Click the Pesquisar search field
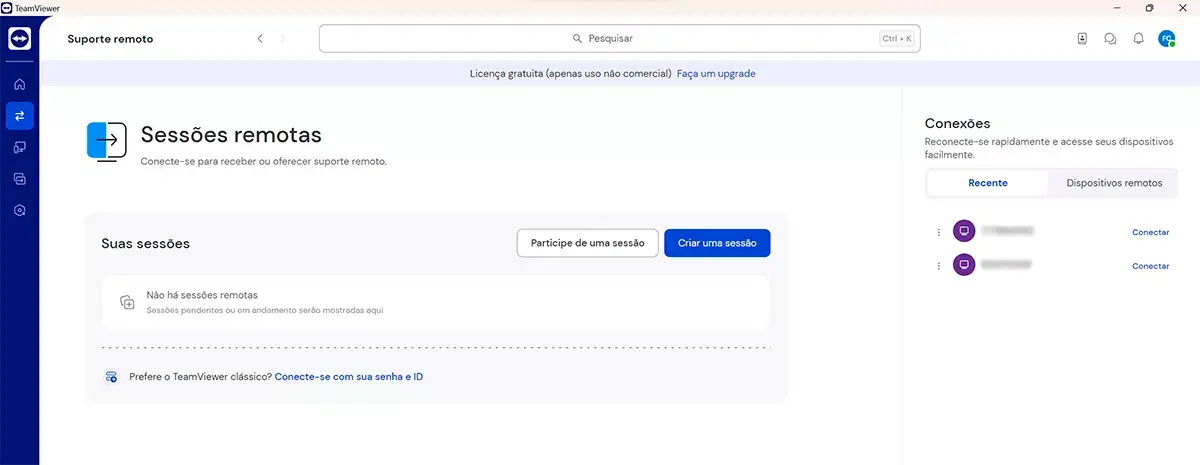 [619, 39]
